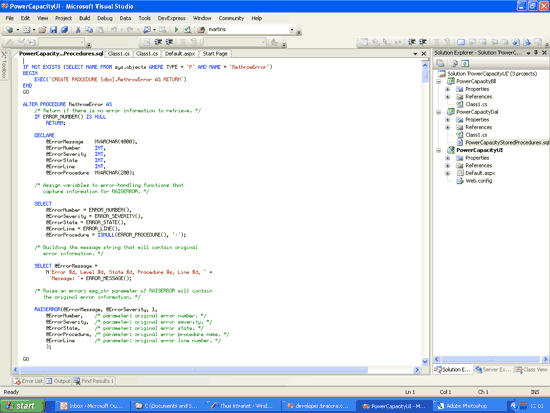Collapse the PowerCapacityBll project node
The image size is (550, 413).
click(x=439, y=81)
